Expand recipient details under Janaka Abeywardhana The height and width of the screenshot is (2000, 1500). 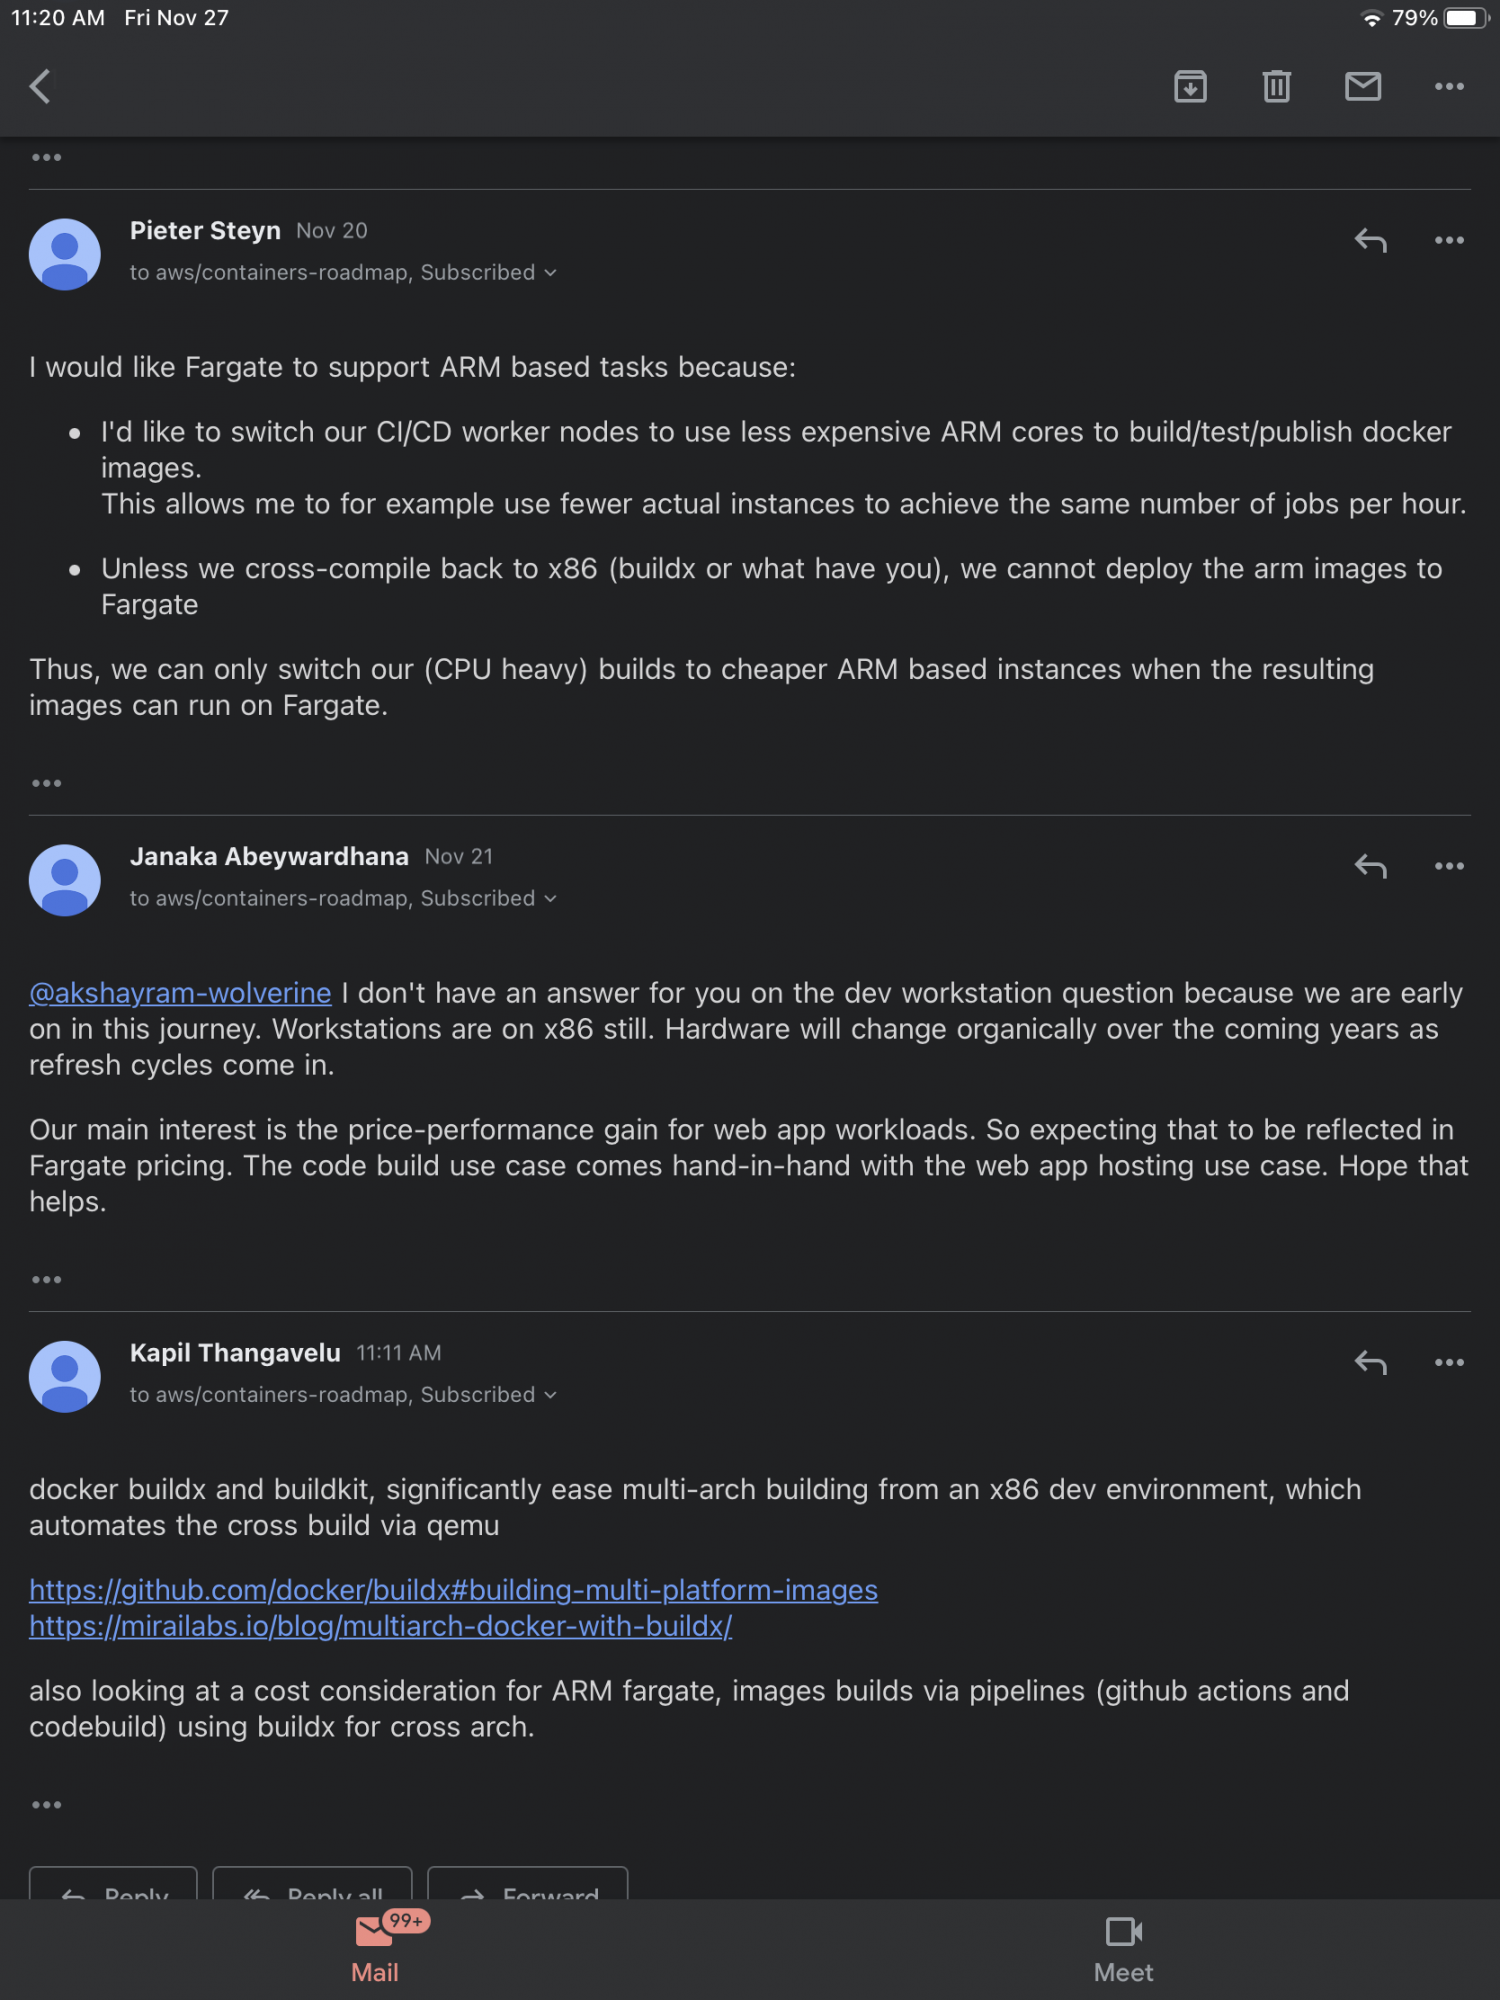550,899
